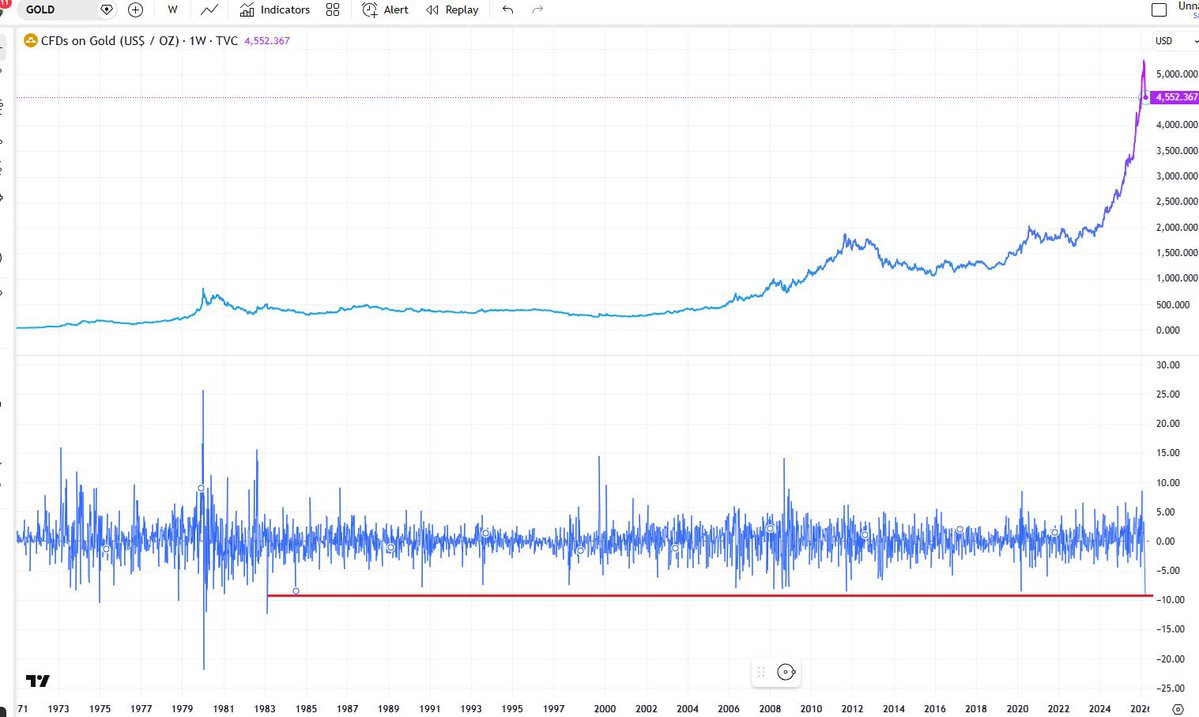Change the chart type via the line icon
This screenshot has height=717, width=1199.
pyautogui.click(x=209, y=10)
